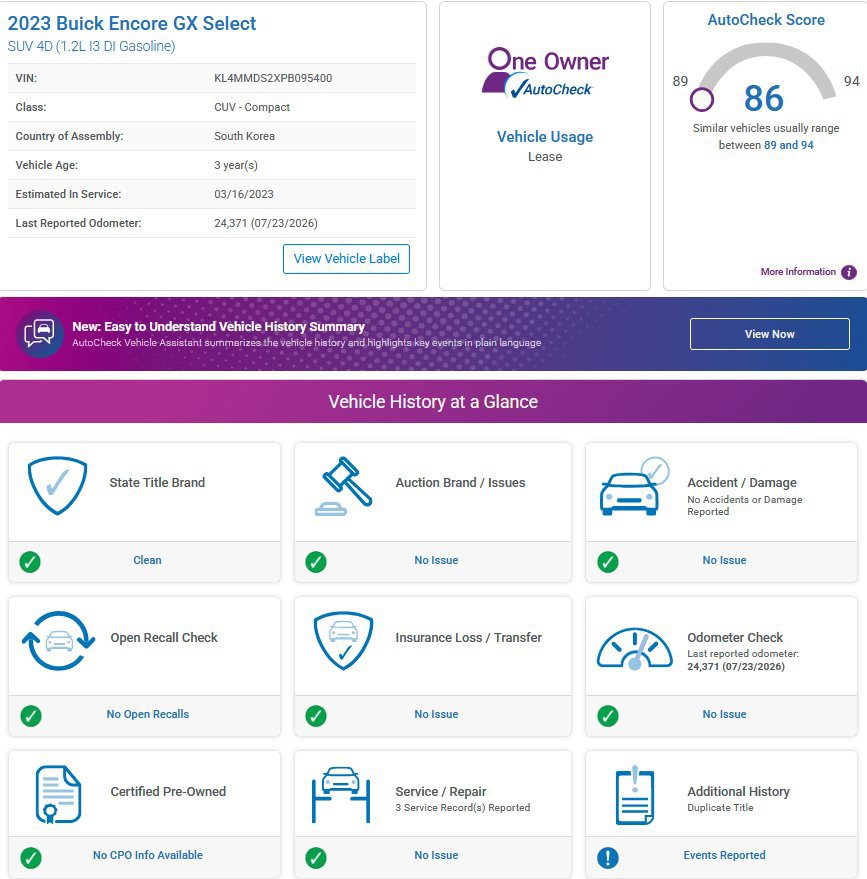This screenshot has width=867, height=879.
Task: Click the blue exclamation icon beside Events Reported
Action: [x=608, y=857]
